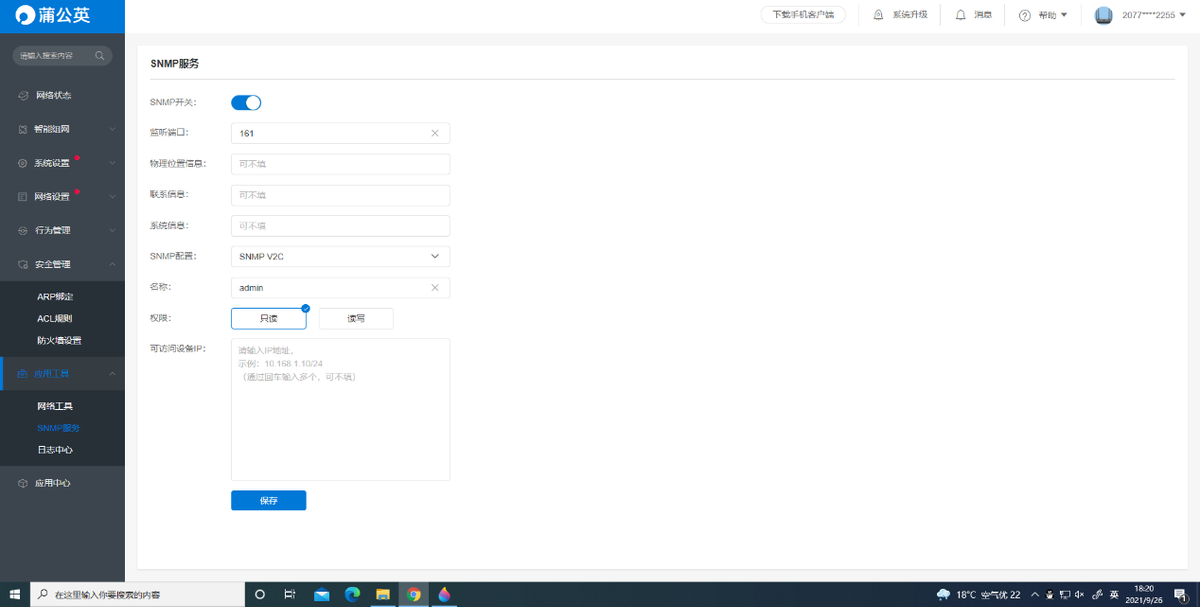Click the 下载手机客户端 button
The image size is (1200, 607).
click(x=803, y=15)
